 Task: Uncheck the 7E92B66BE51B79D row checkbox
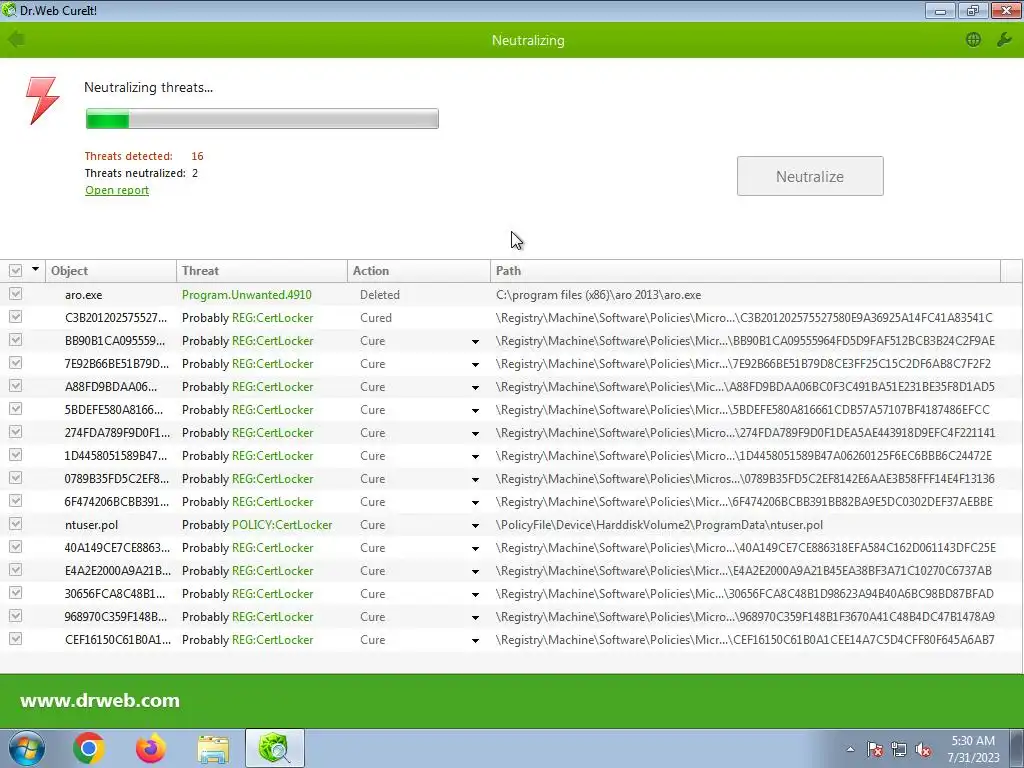(16, 363)
